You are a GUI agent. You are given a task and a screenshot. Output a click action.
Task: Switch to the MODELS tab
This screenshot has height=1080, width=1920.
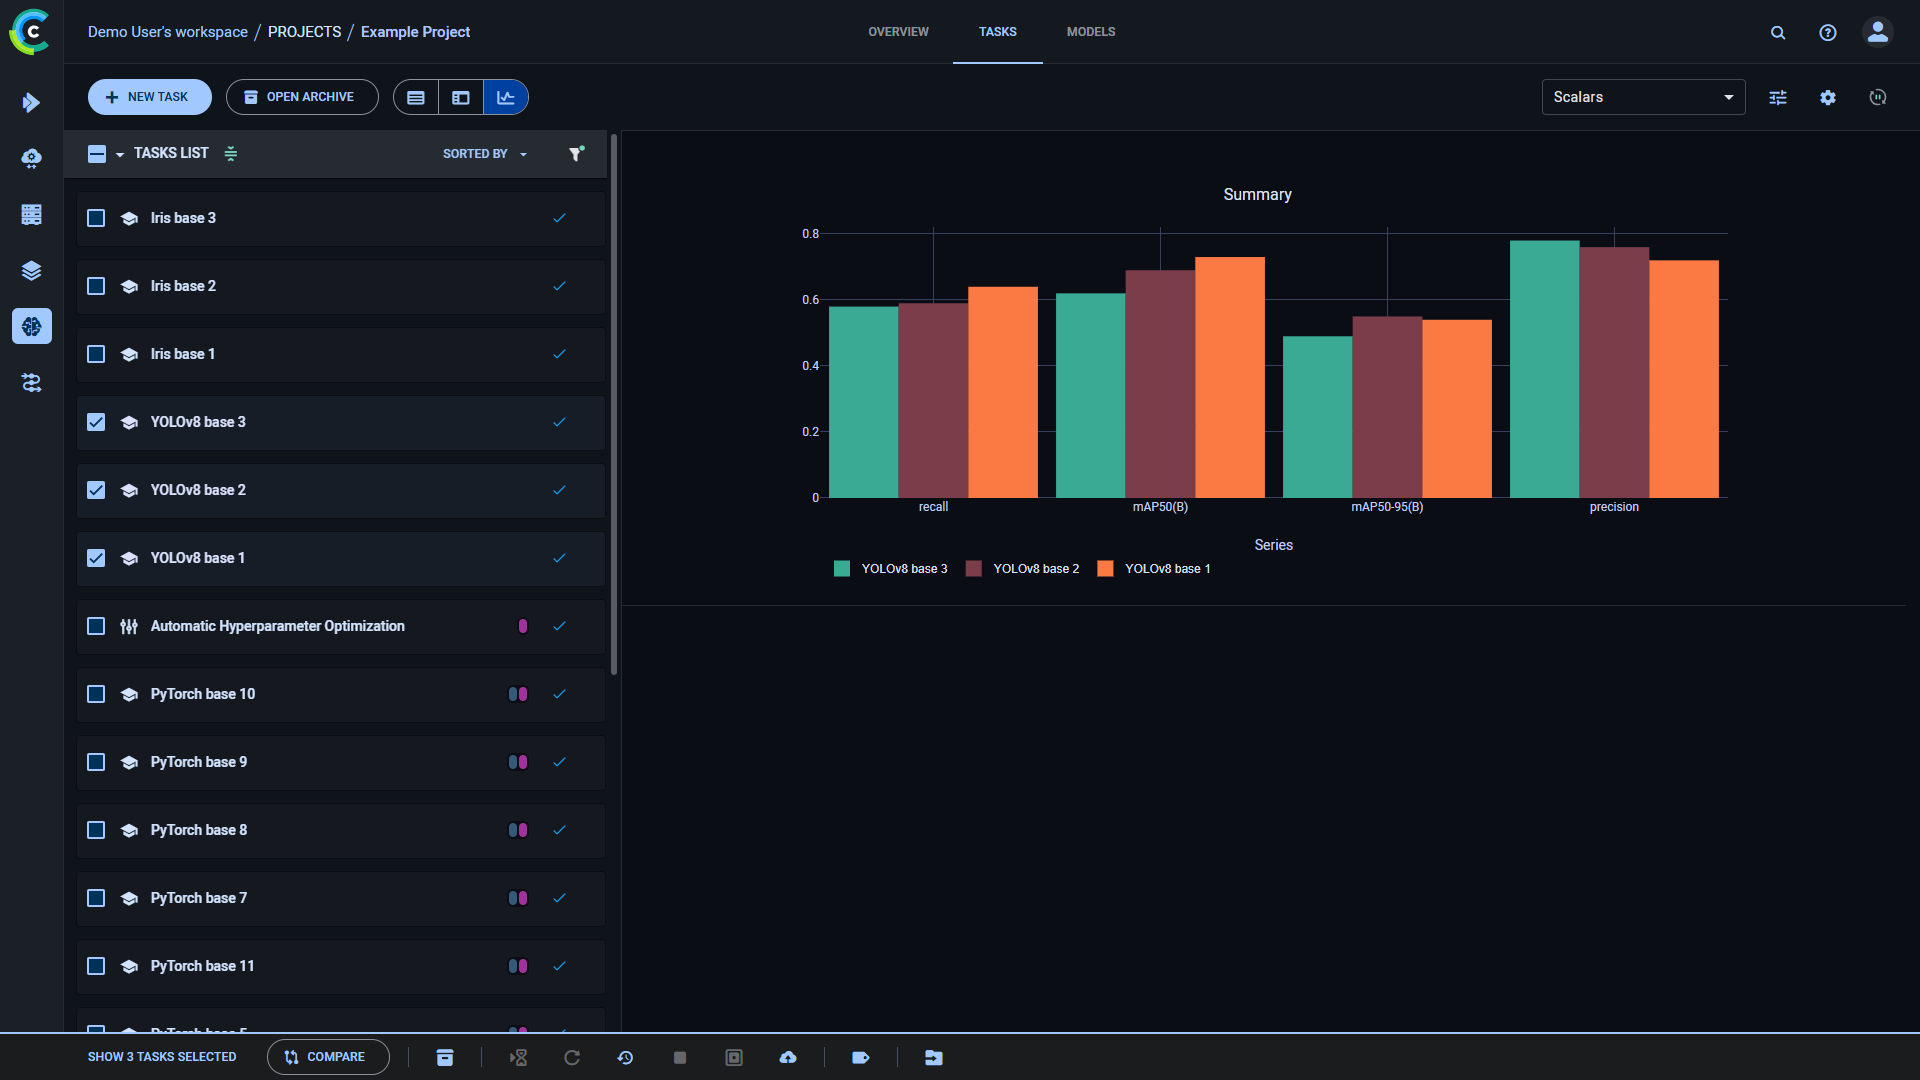[x=1090, y=32]
